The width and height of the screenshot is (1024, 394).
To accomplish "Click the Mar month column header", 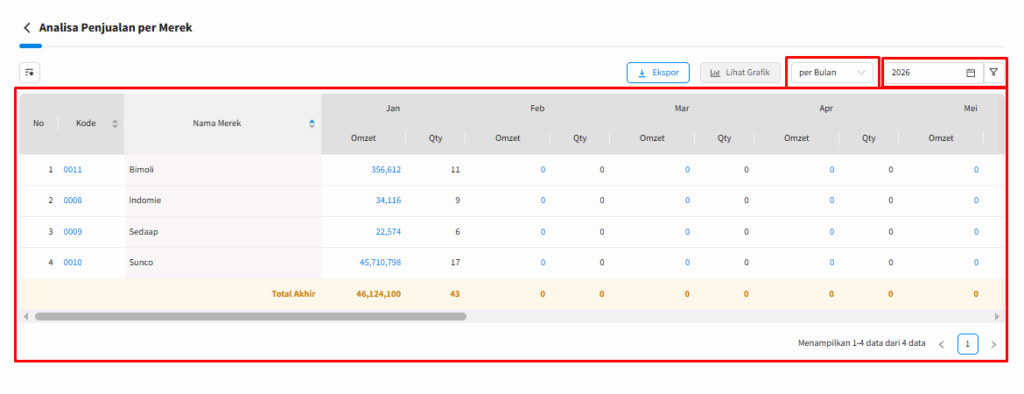I will click(x=682, y=108).
